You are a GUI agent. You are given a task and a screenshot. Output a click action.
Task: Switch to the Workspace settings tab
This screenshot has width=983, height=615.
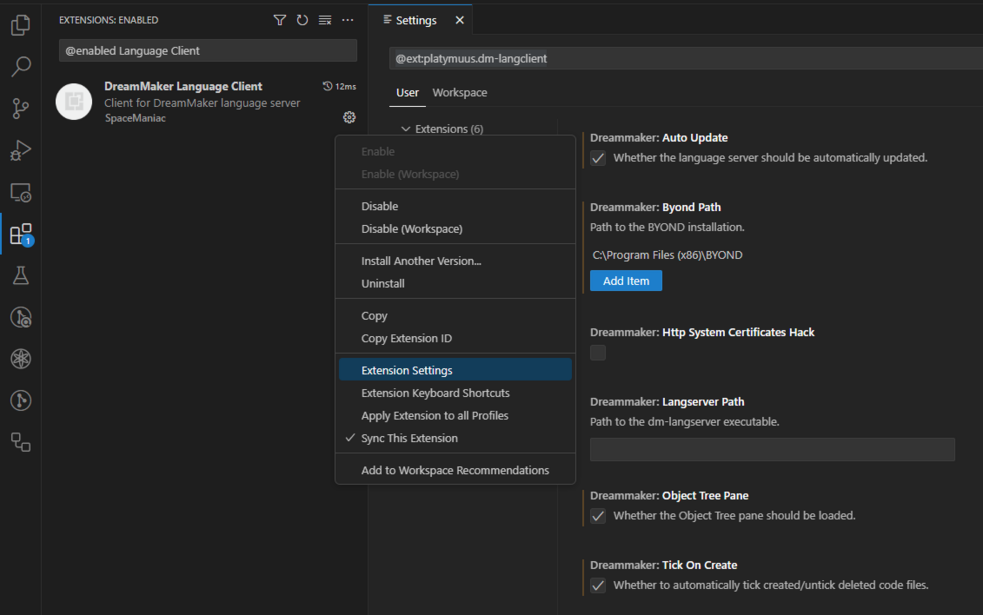pyautogui.click(x=459, y=92)
